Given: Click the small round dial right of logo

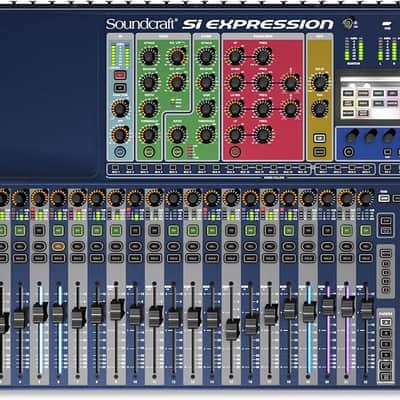Looking at the screenshot, I should (x=347, y=23).
